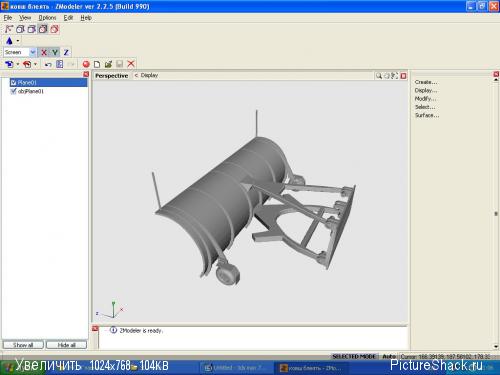
Task: Open the File menu
Action: 8,18
